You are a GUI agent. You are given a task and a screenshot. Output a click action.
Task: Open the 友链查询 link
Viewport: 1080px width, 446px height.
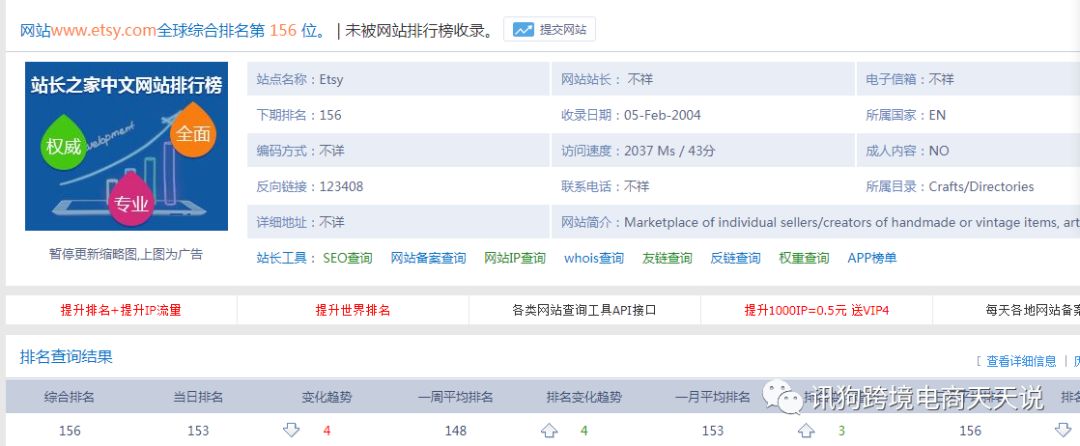click(x=667, y=258)
